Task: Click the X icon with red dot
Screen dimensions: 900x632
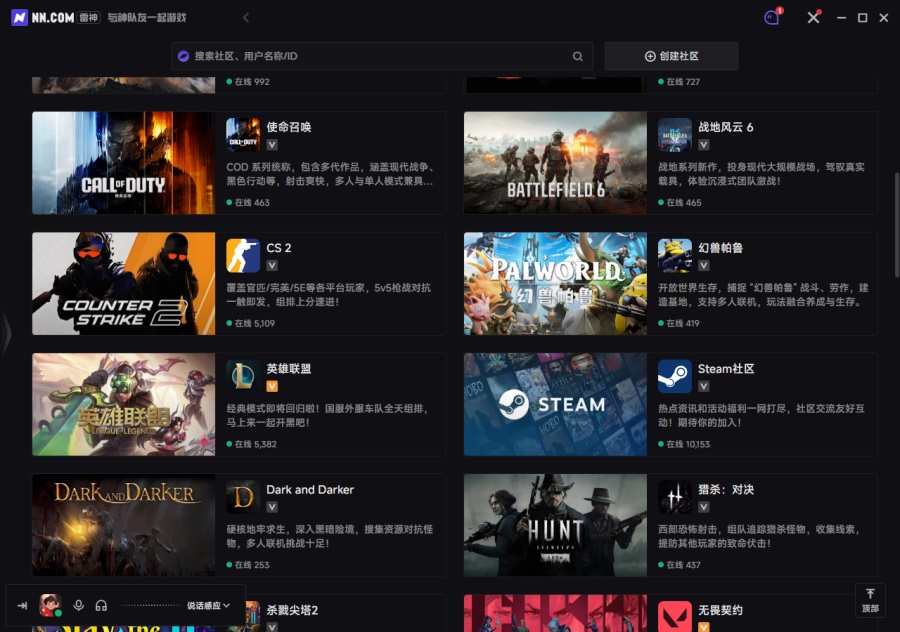Action: (813, 17)
